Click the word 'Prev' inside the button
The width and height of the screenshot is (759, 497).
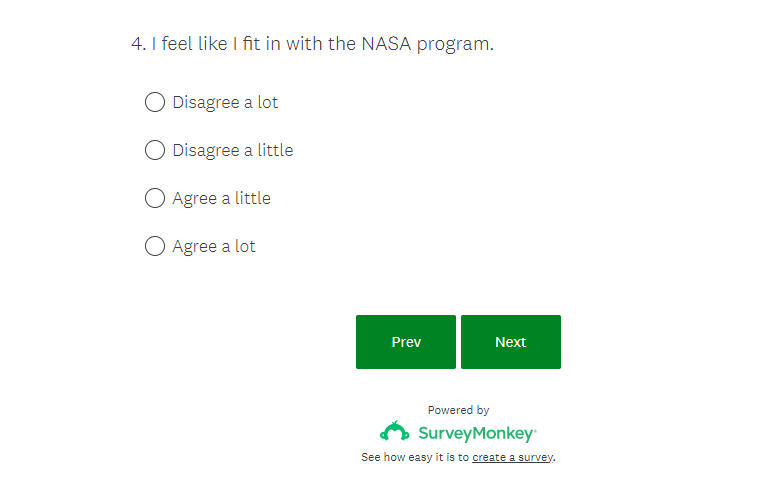406,342
